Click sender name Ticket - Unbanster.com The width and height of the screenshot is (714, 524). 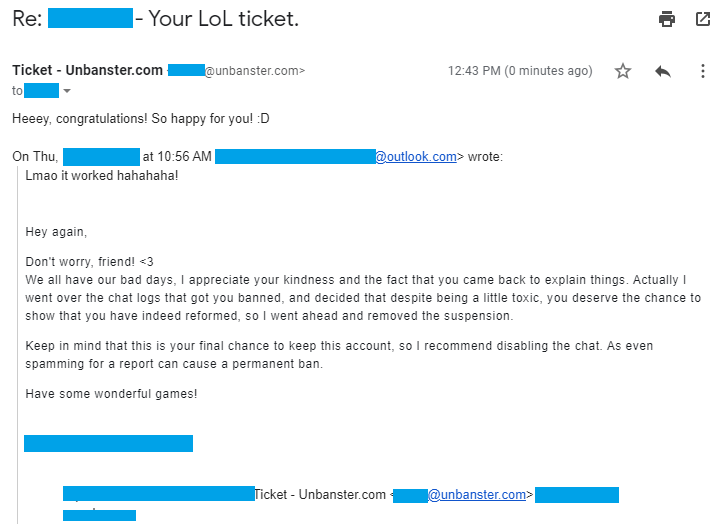click(87, 70)
